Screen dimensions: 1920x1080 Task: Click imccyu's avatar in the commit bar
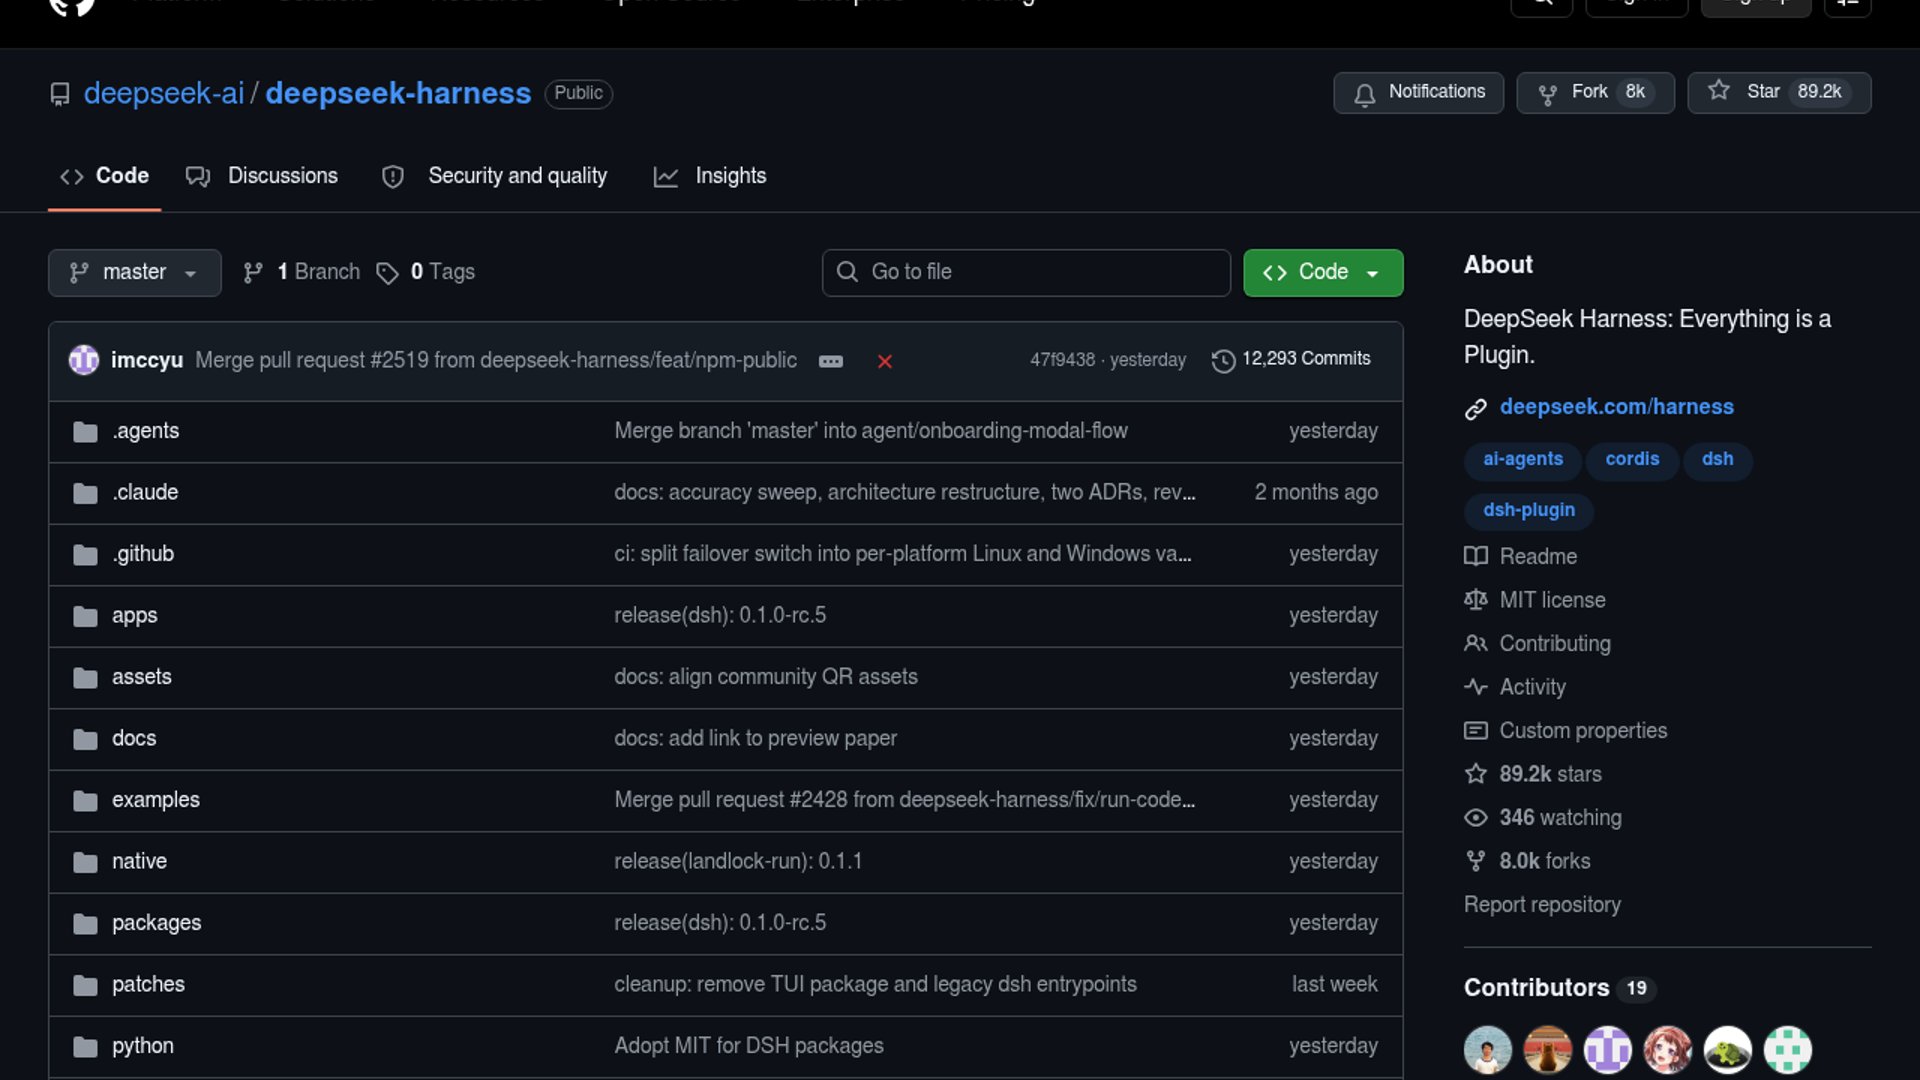pyautogui.click(x=84, y=360)
